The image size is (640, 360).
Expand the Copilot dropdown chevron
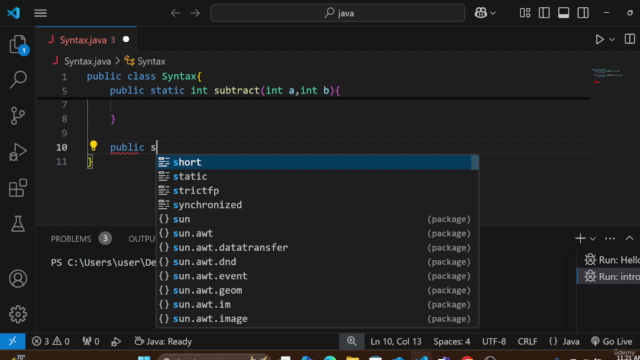point(493,13)
